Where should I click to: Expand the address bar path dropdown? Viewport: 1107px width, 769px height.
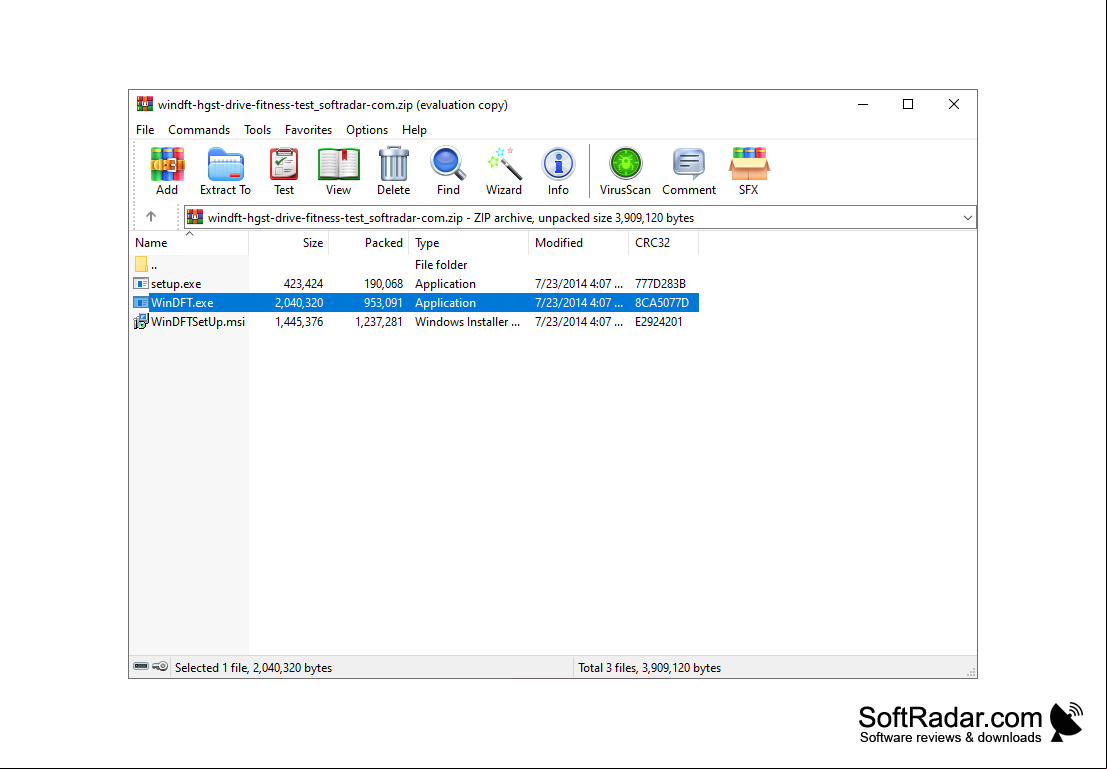(968, 217)
